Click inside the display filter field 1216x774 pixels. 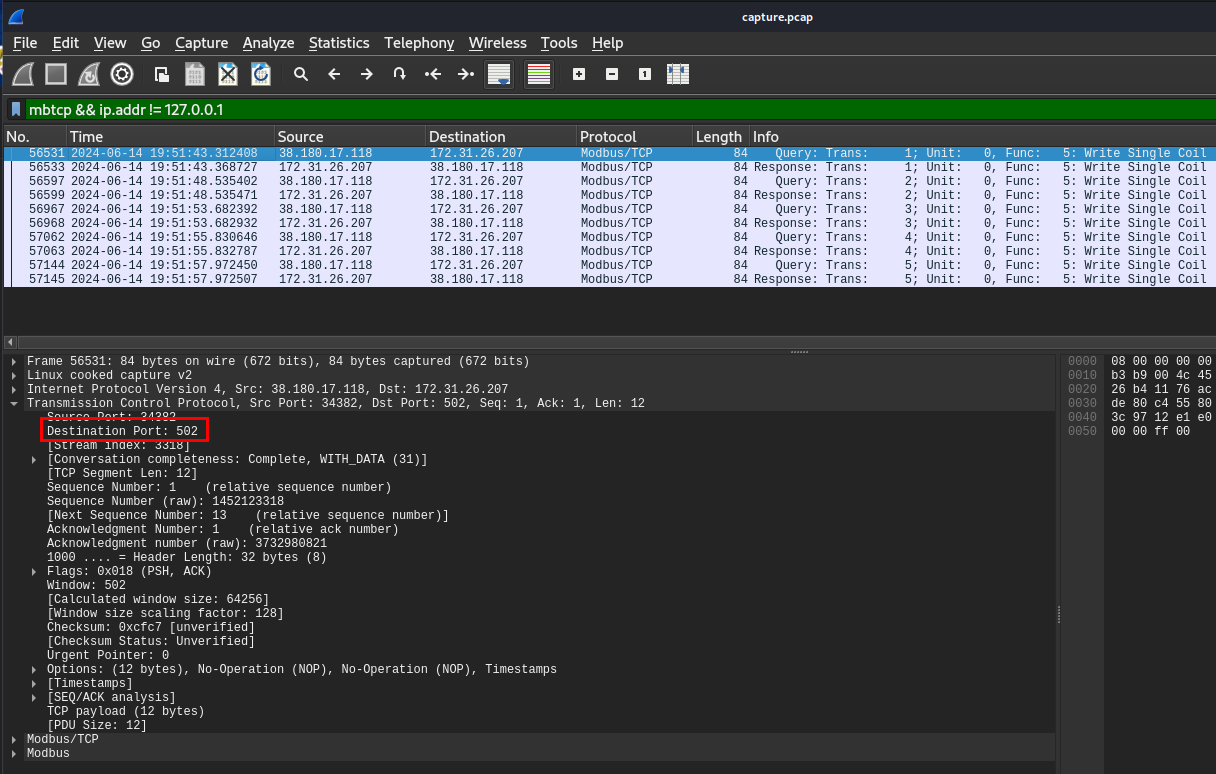point(600,110)
